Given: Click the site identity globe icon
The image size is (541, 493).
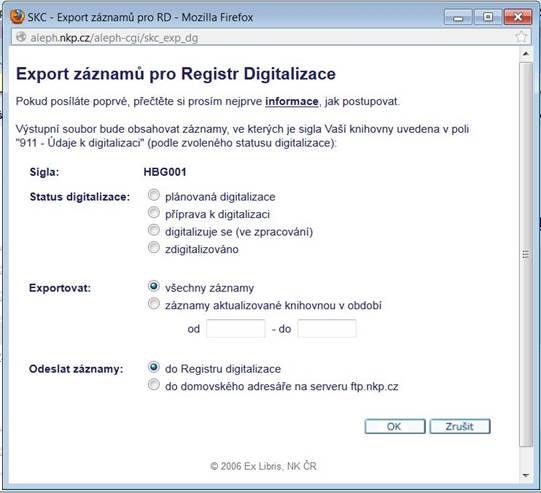Looking at the screenshot, I should (x=21, y=37).
